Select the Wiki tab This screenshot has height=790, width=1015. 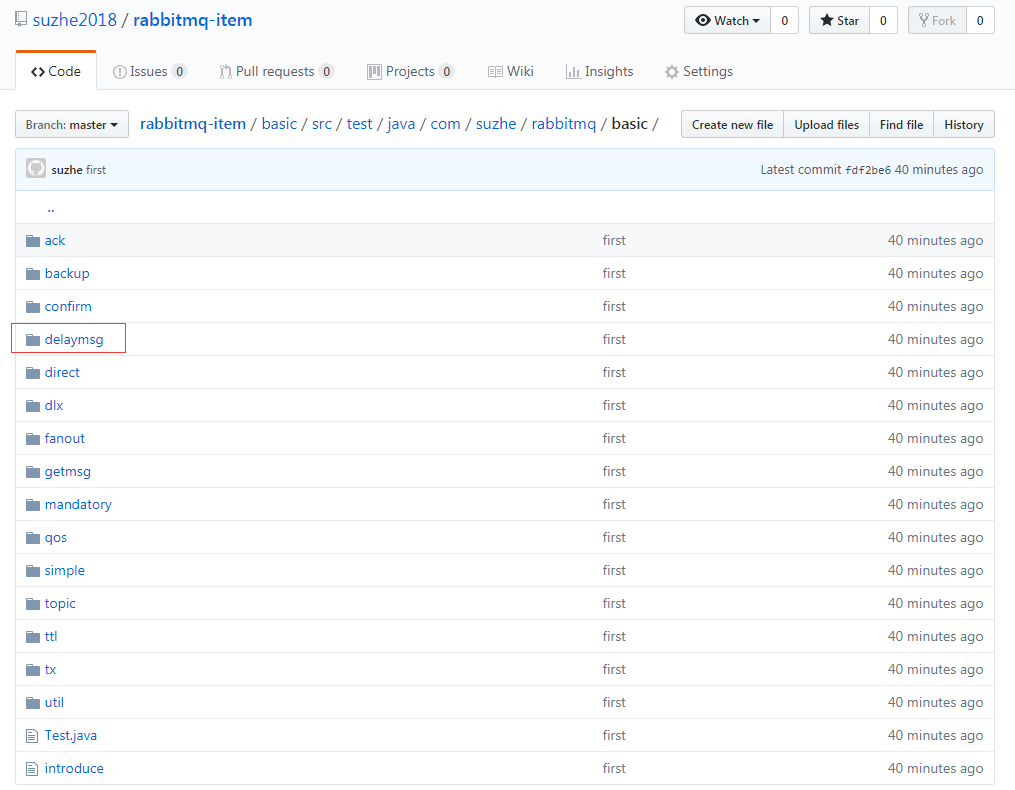513,71
